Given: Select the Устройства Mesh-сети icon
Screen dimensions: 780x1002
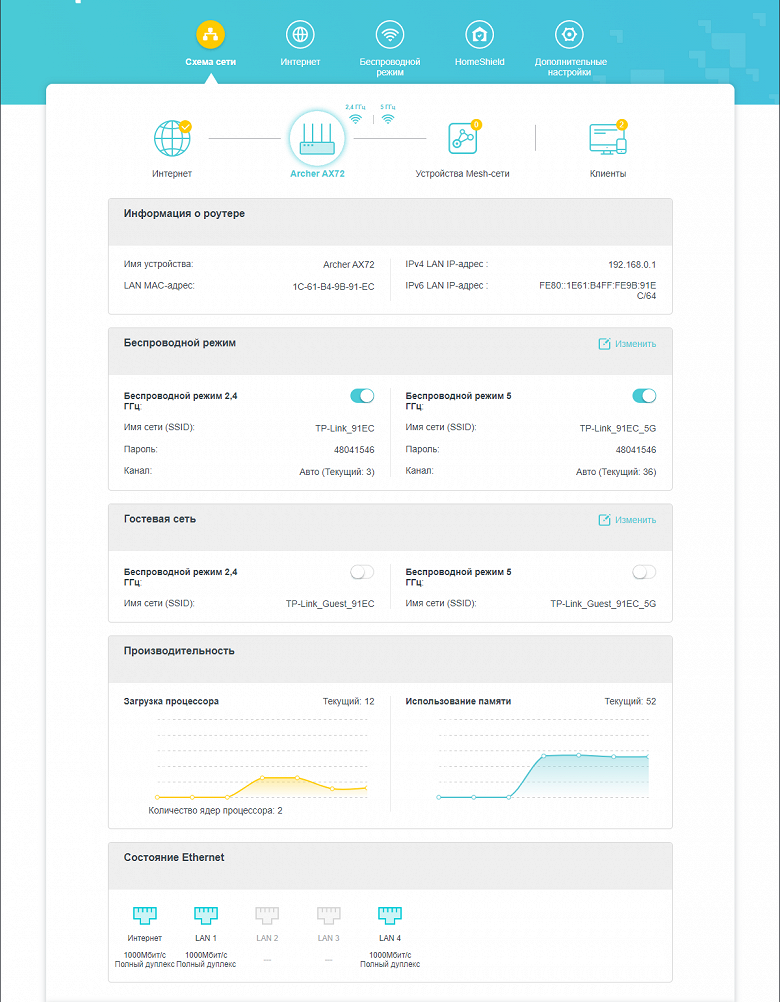Looking at the screenshot, I should pos(463,138).
